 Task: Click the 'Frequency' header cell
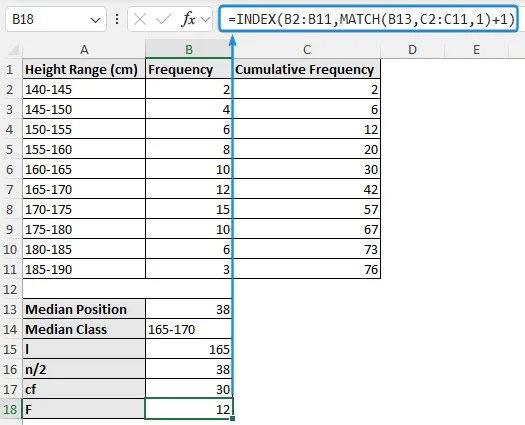[x=189, y=69]
